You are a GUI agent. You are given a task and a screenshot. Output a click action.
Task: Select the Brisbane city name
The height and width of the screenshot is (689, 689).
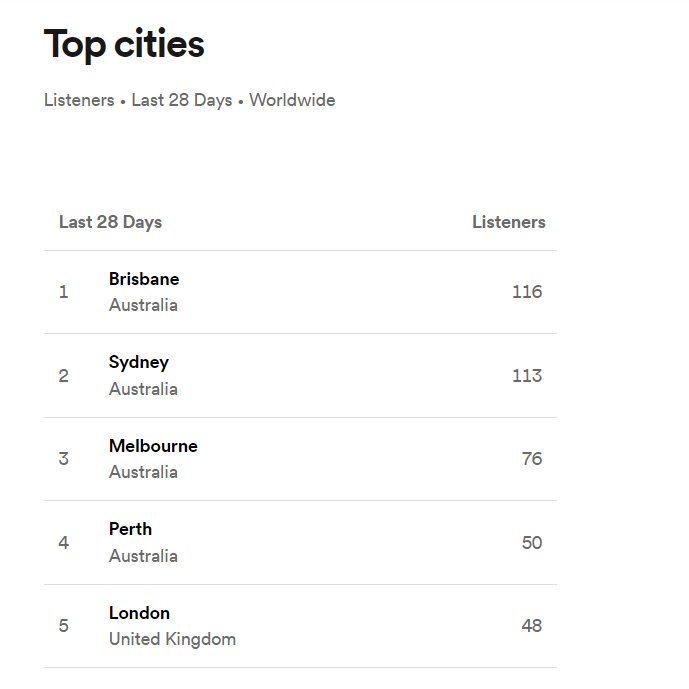point(144,279)
